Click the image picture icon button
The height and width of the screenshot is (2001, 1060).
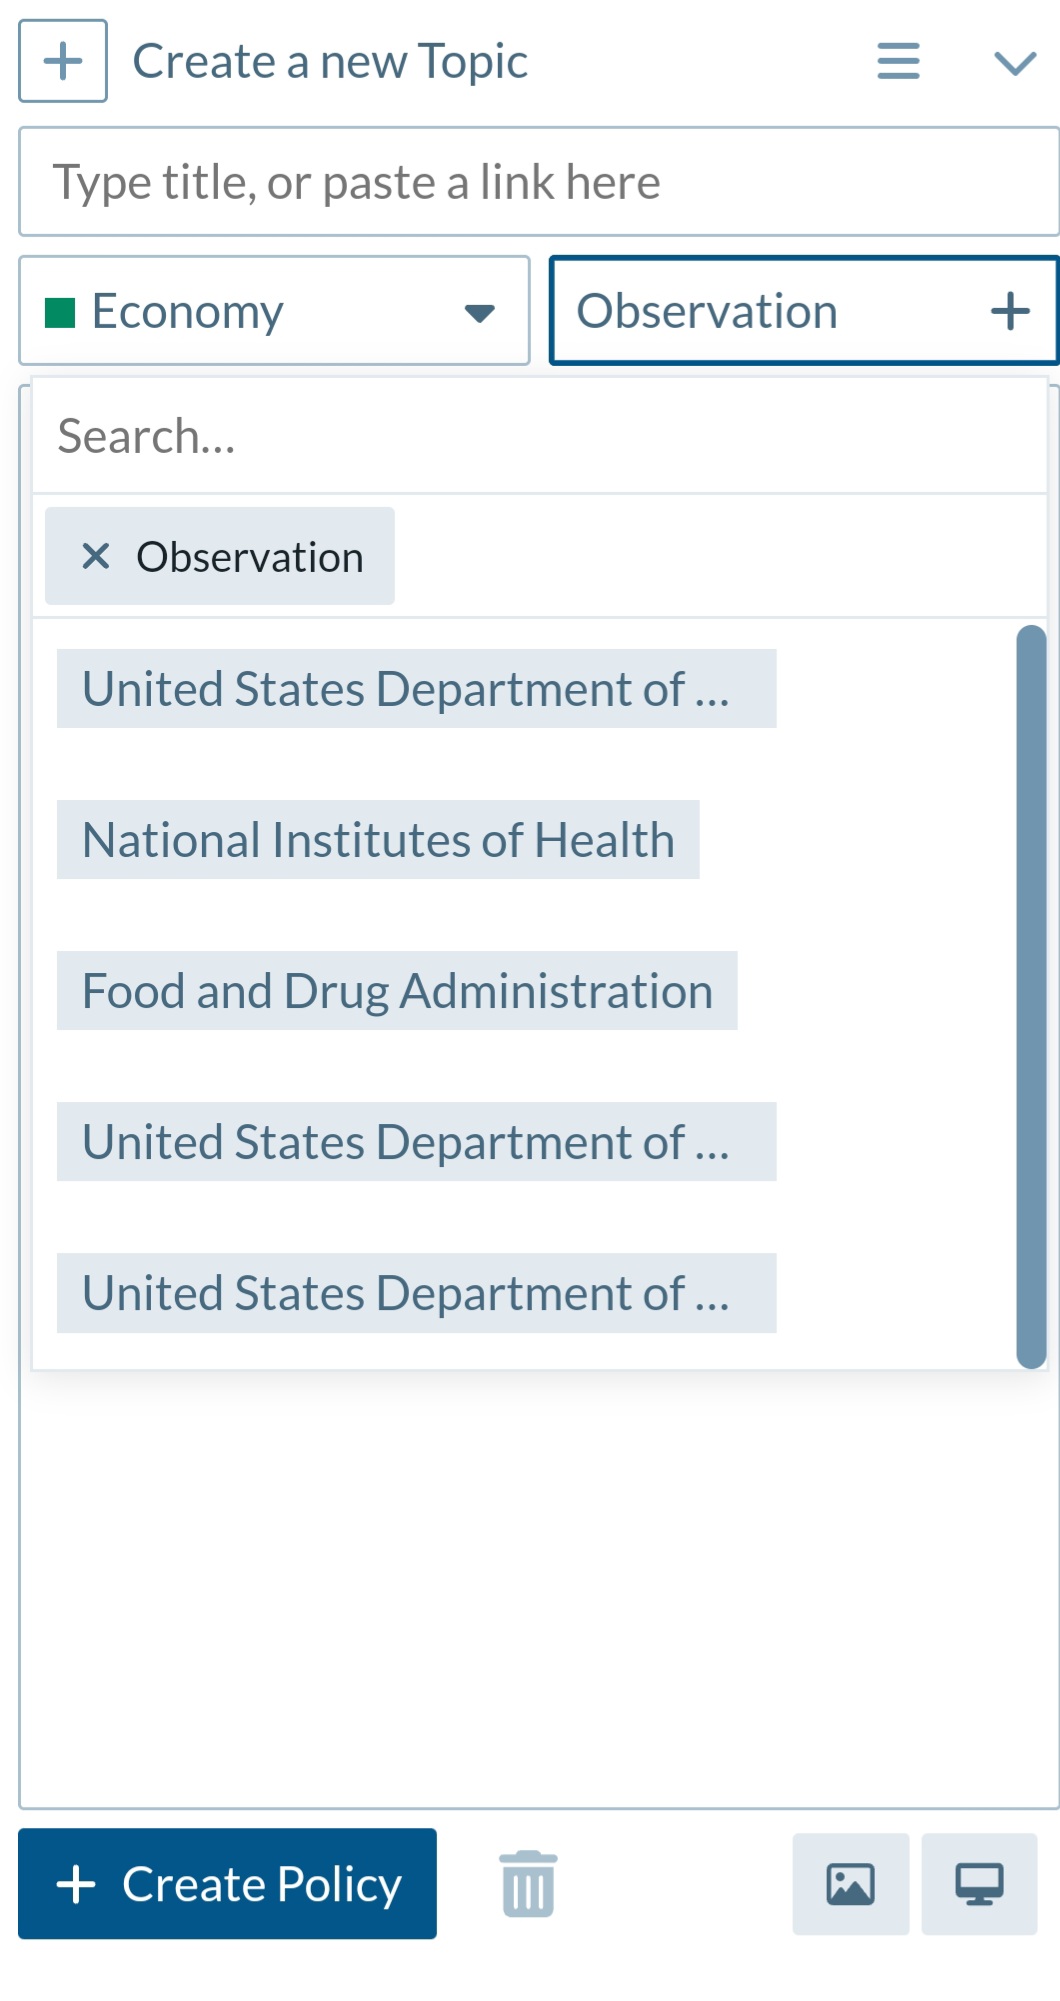851,1884
